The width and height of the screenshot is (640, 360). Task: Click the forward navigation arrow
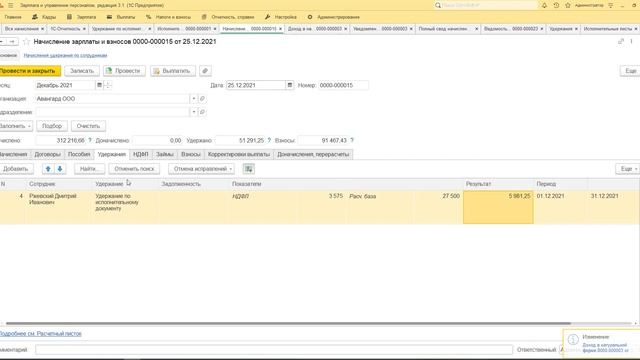12,42
